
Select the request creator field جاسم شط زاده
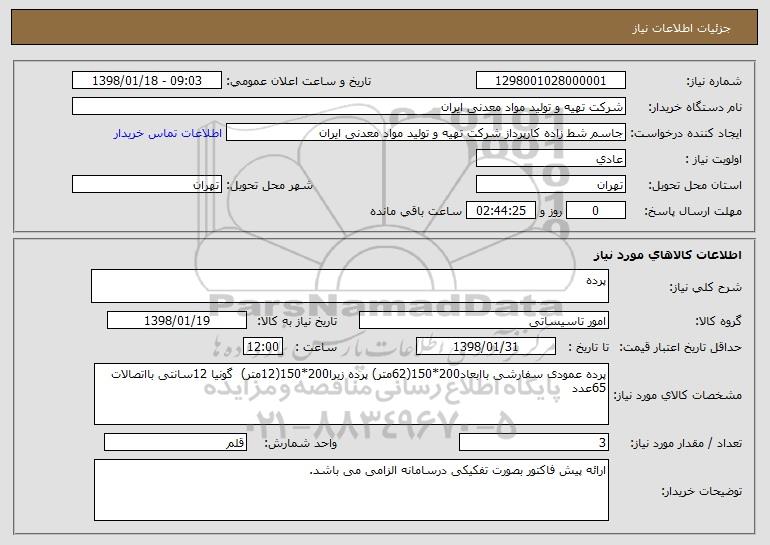click(426, 133)
